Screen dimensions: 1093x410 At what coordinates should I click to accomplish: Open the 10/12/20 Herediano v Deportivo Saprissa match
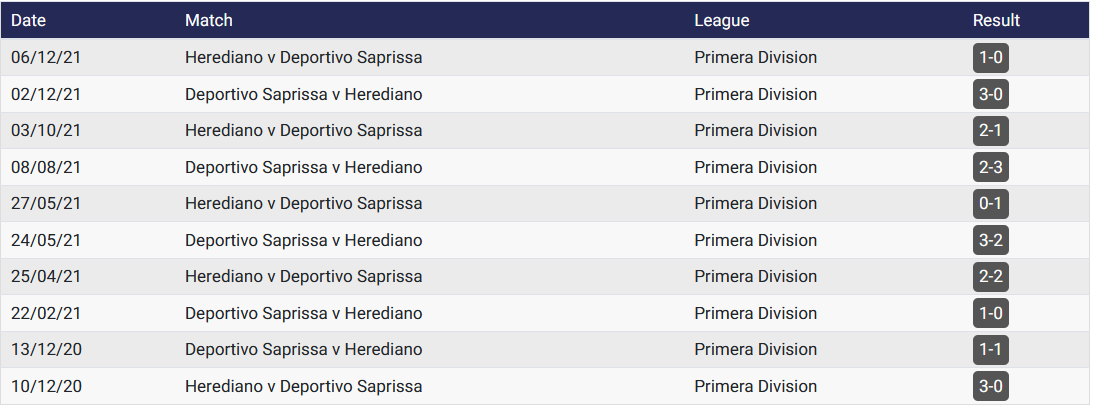coord(303,386)
